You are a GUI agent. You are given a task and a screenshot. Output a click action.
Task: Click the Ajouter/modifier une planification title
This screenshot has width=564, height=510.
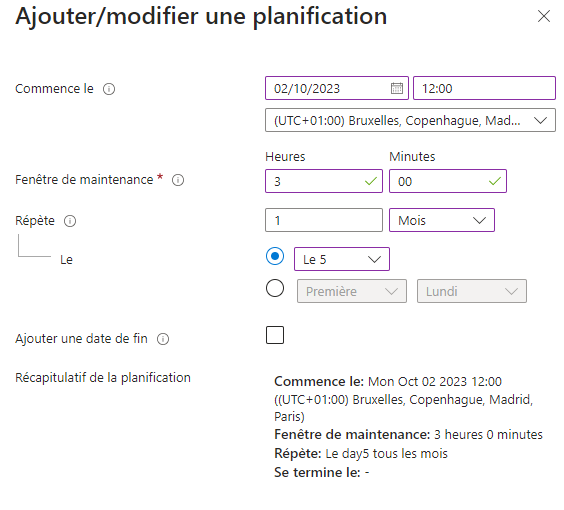click(201, 17)
